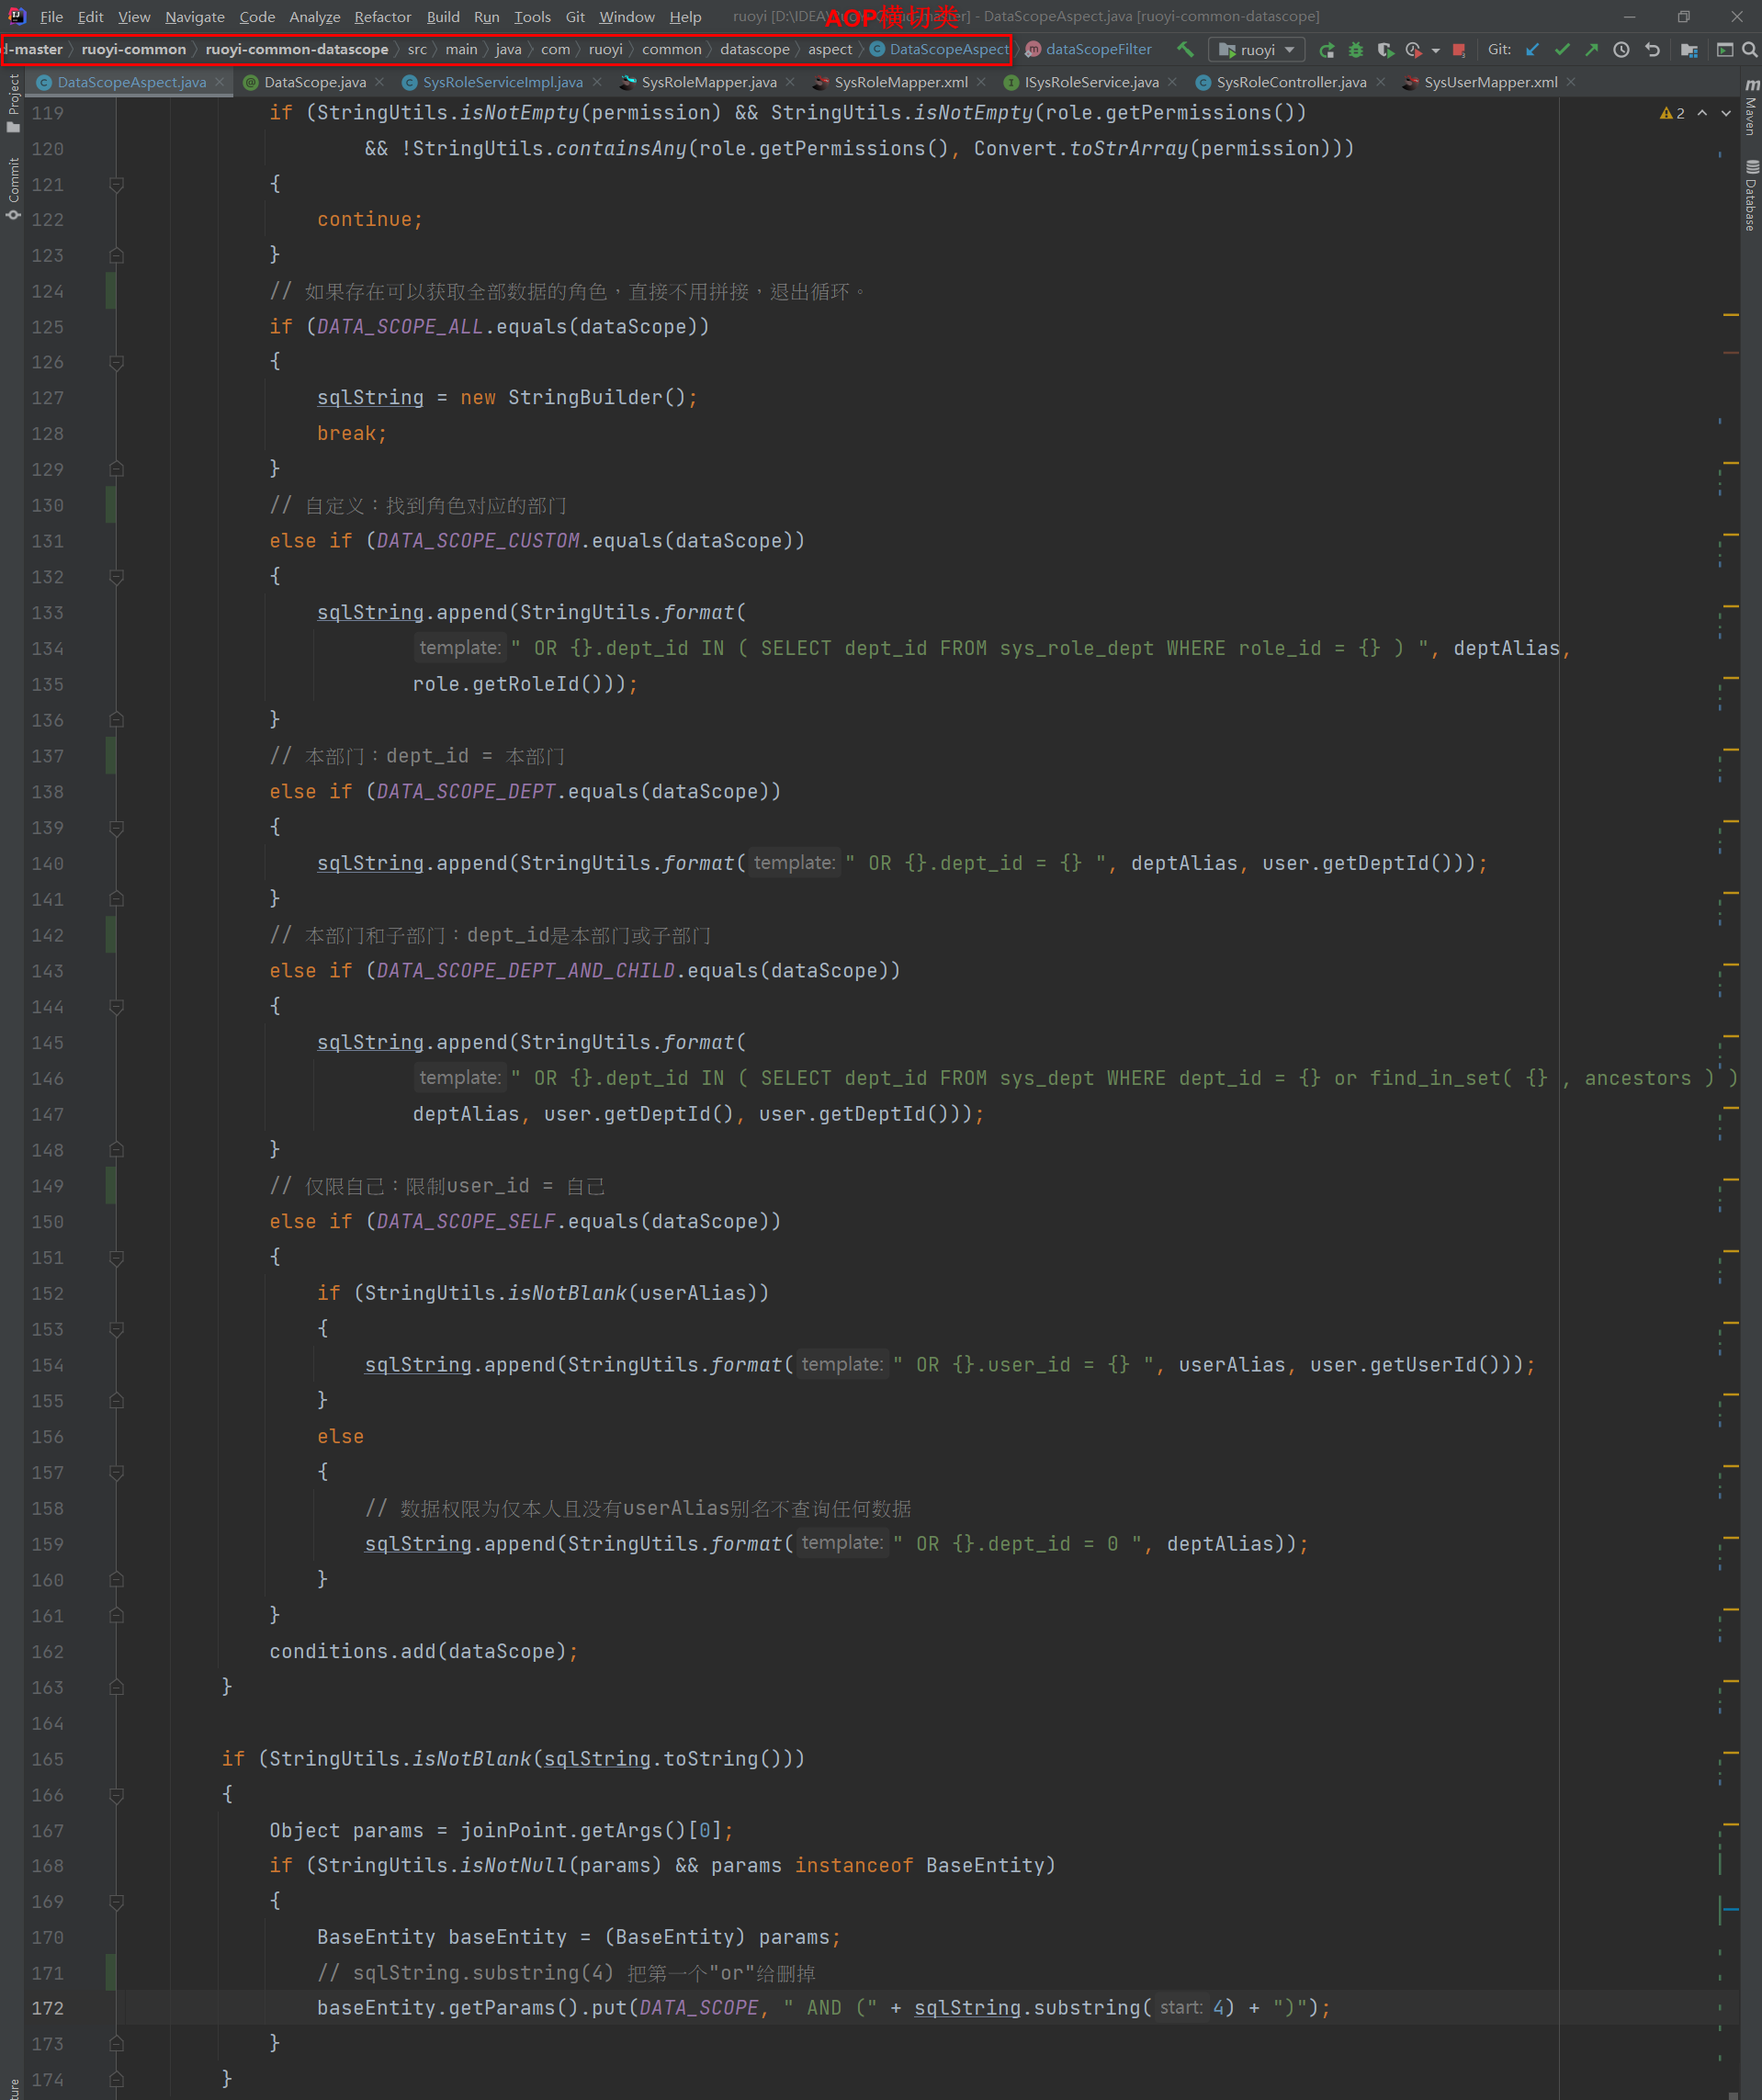
Task: Open the File menu
Action: point(51,16)
